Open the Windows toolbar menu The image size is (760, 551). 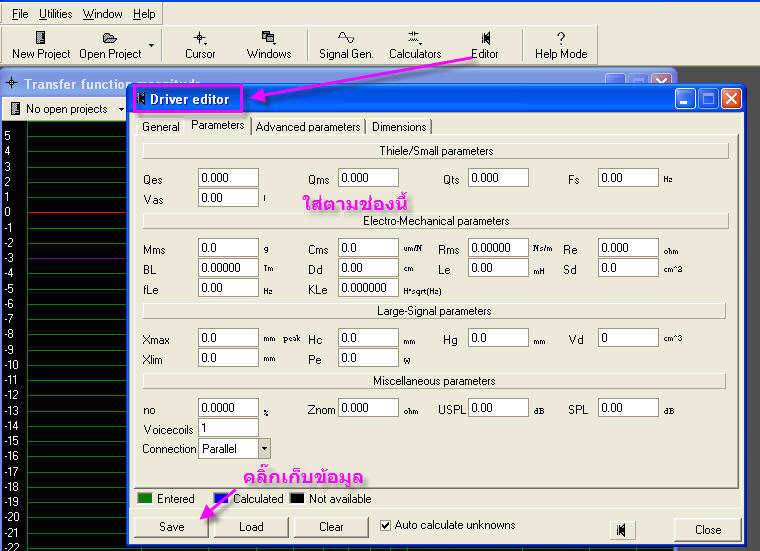click(x=269, y=45)
